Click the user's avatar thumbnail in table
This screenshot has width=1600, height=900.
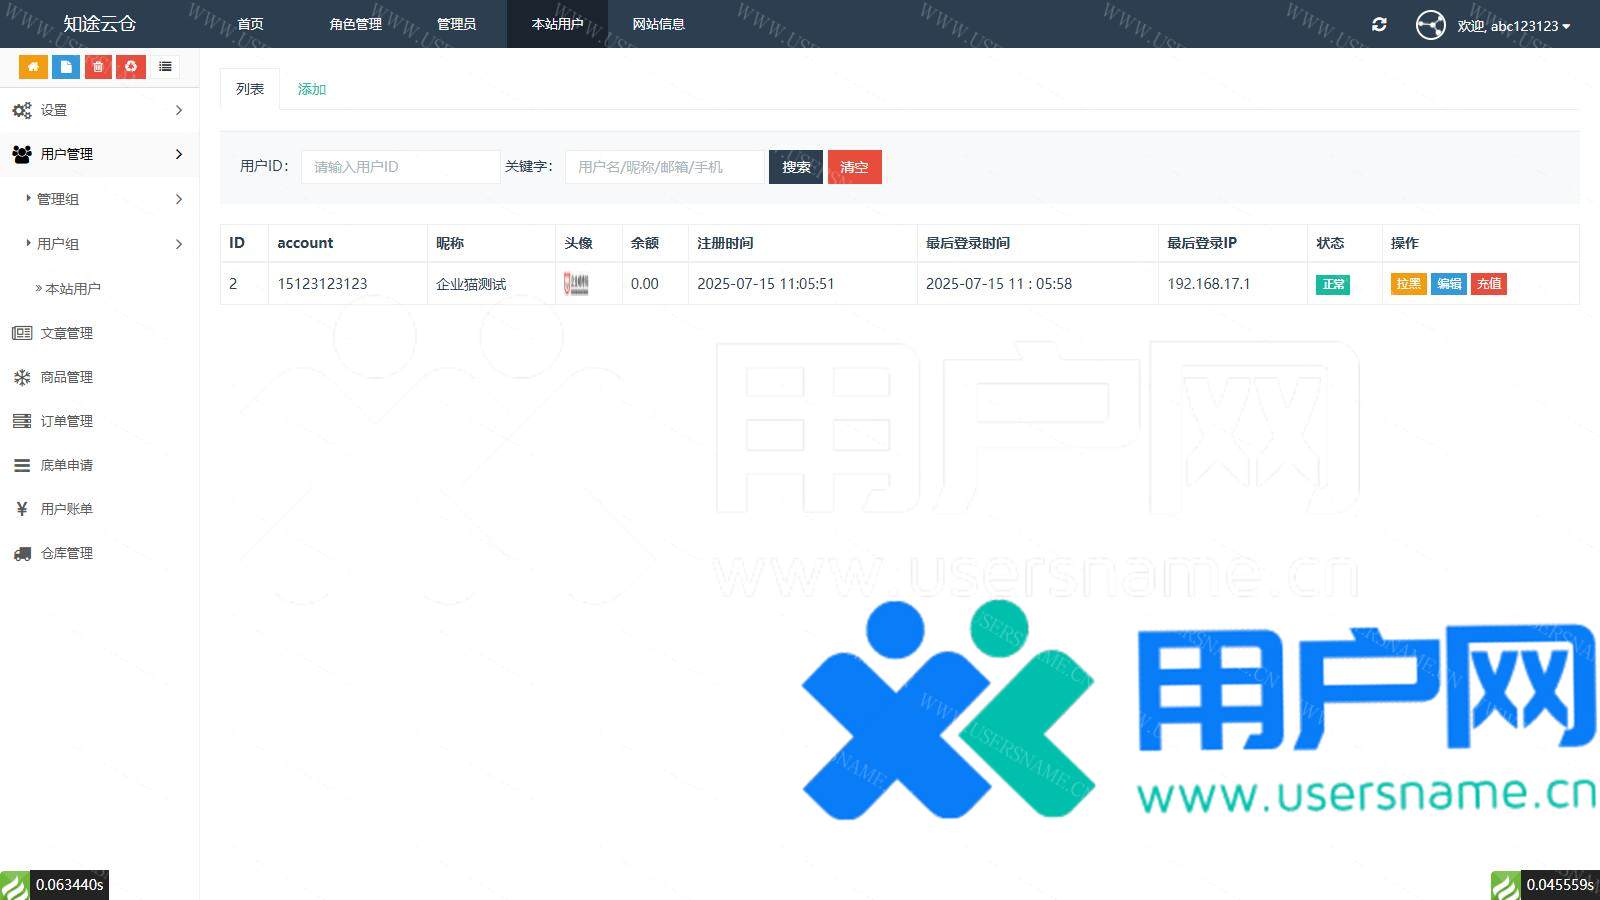coord(576,284)
